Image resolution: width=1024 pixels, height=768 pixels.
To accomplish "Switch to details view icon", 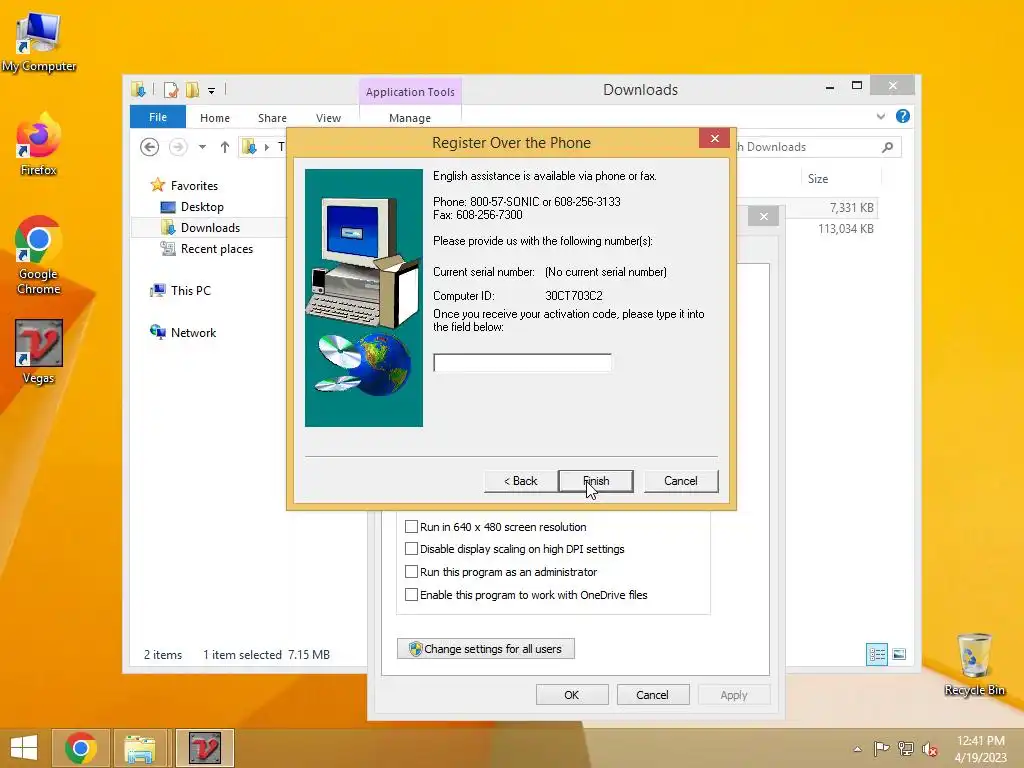I will [x=876, y=654].
